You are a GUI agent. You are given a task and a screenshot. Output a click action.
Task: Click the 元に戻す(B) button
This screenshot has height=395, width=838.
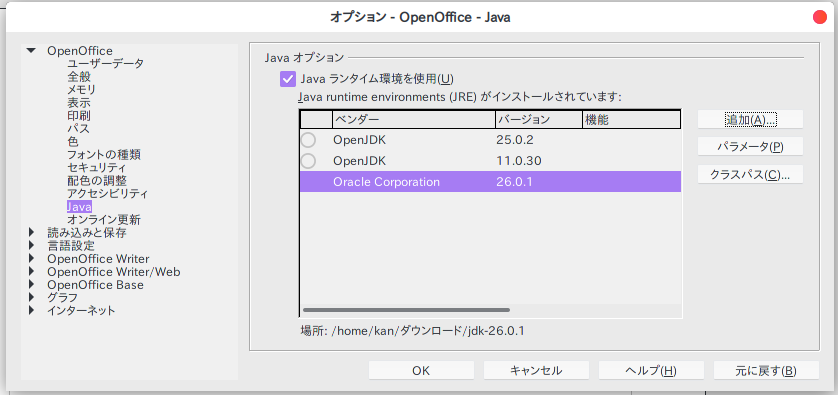point(766,370)
